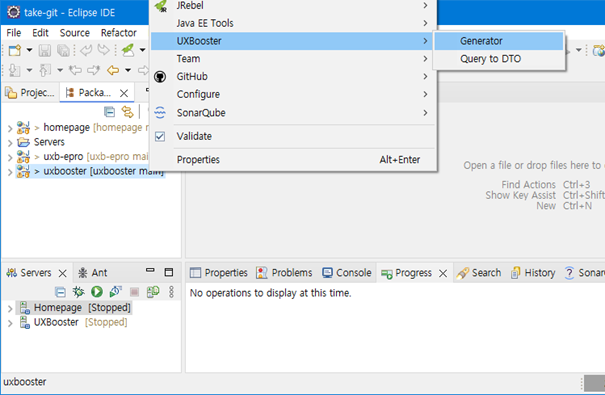Click the JRebel rocket toolbar icon

pos(128,50)
